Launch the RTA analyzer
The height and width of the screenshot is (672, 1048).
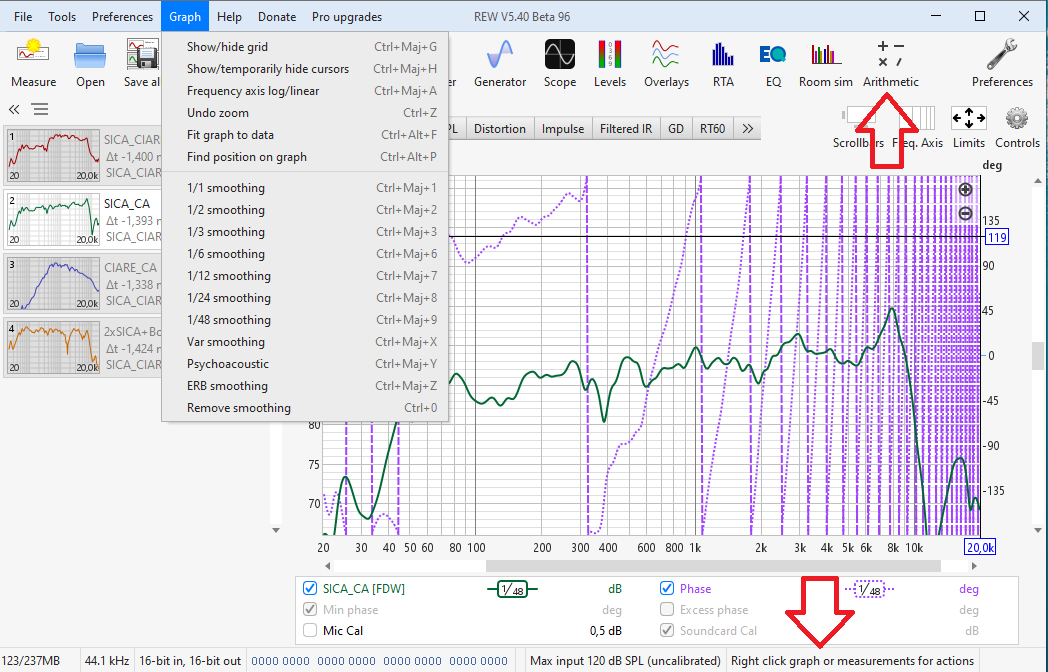[722, 61]
